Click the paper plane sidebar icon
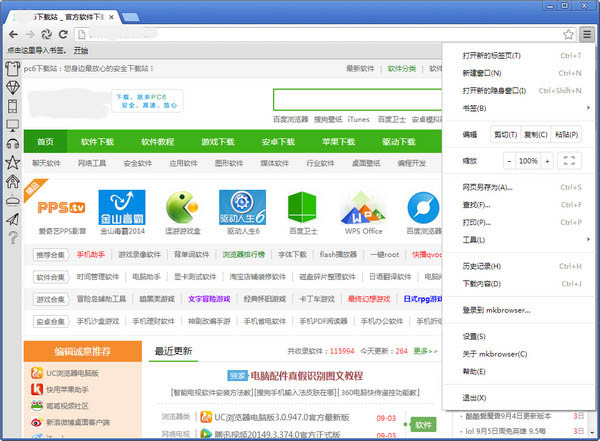 tap(13, 219)
